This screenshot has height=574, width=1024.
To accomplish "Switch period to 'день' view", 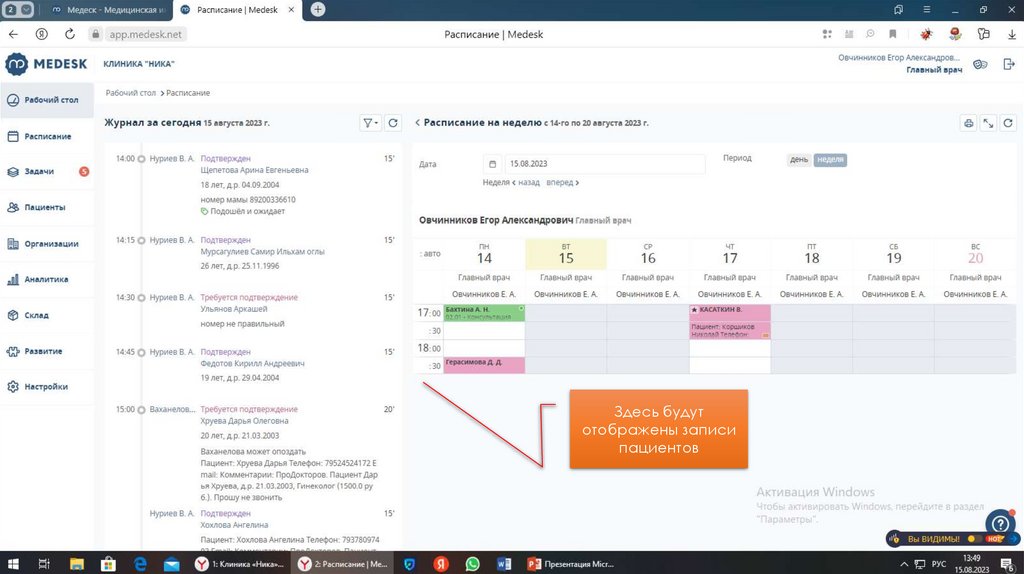I will click(799, 159).
